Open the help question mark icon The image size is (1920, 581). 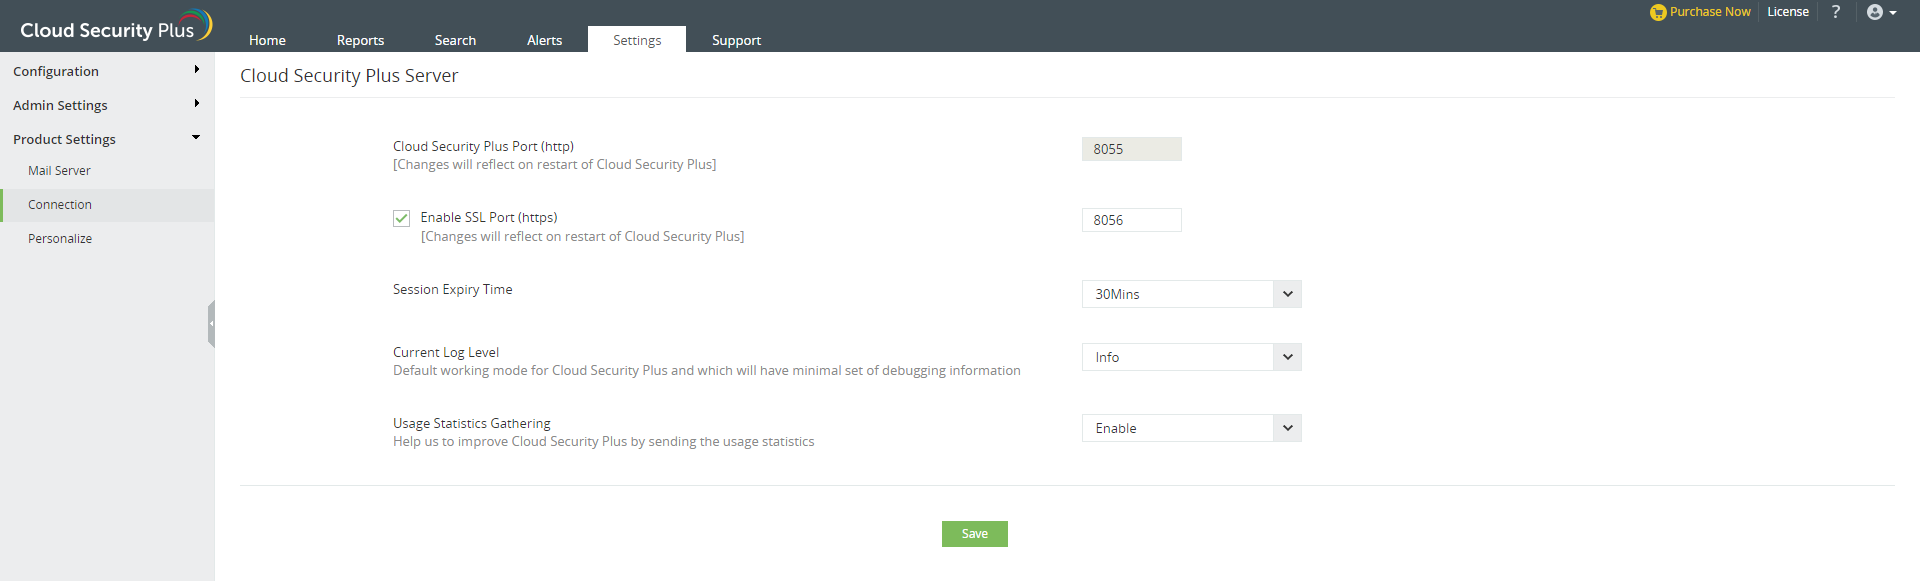point(1835,12)
